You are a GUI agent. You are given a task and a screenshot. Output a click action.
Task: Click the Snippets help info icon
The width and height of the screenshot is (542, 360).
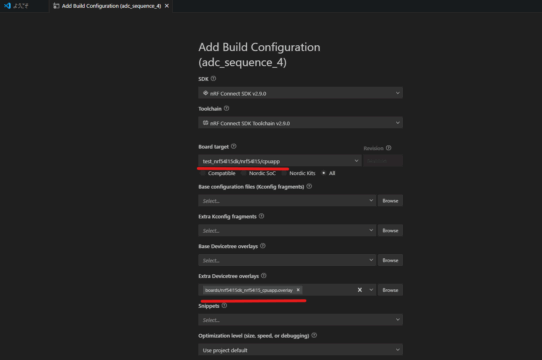pyautogui.click(x=224, y=305)
